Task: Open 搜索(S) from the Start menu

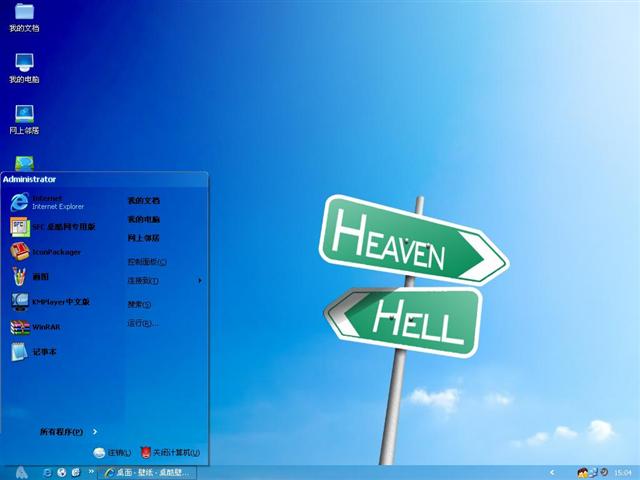Action: 139,304
